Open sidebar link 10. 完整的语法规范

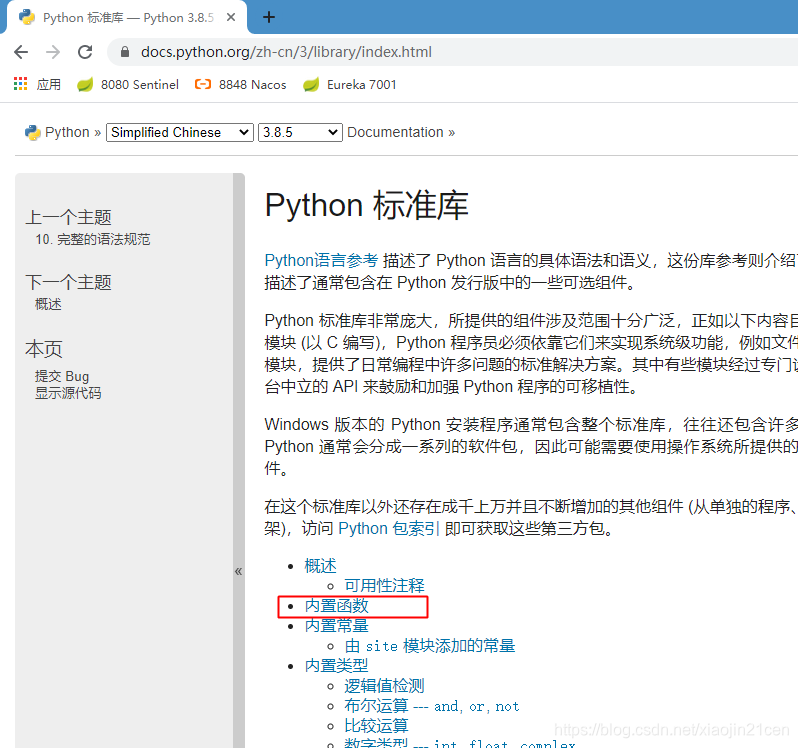[93, 239]
